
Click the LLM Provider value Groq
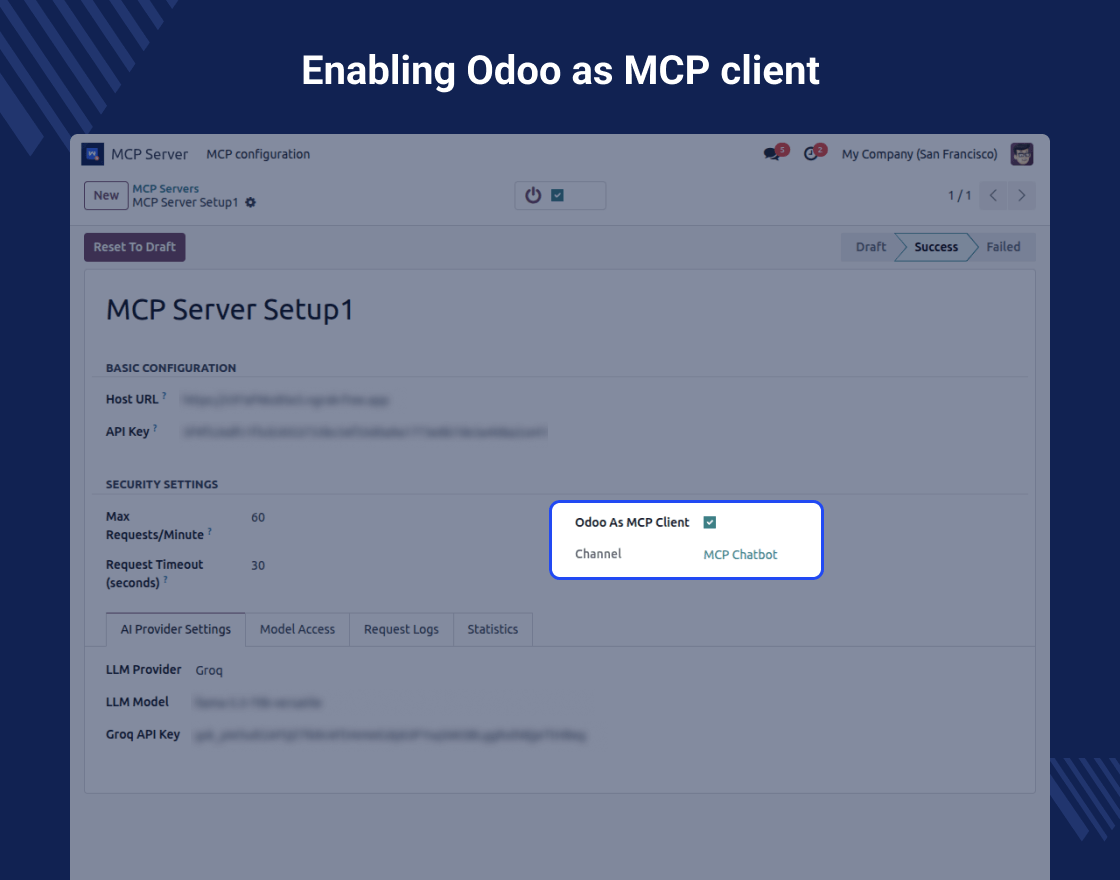tap(209, 671)
